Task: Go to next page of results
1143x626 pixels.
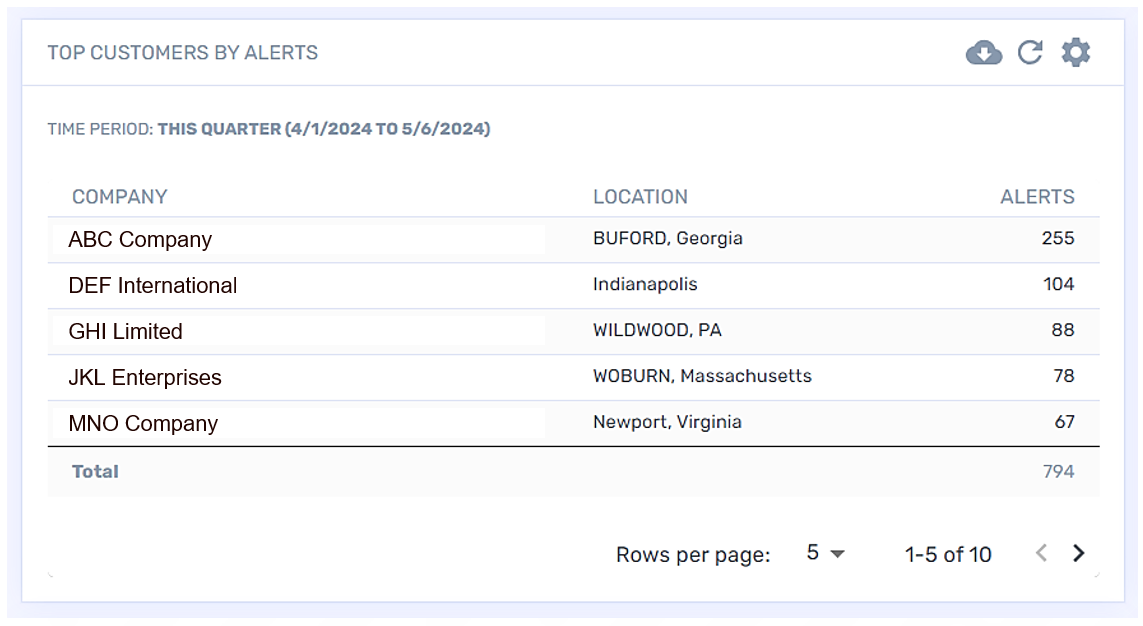Action: point(1078,553)
